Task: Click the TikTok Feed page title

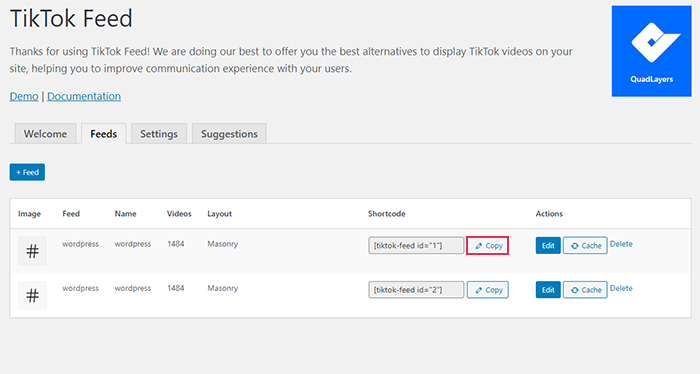Action: point(71,19)
